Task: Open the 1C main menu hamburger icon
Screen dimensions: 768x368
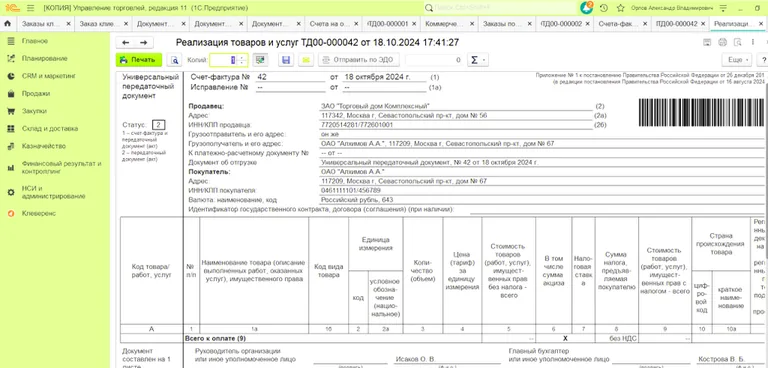Action: click(x=30, y=8)
